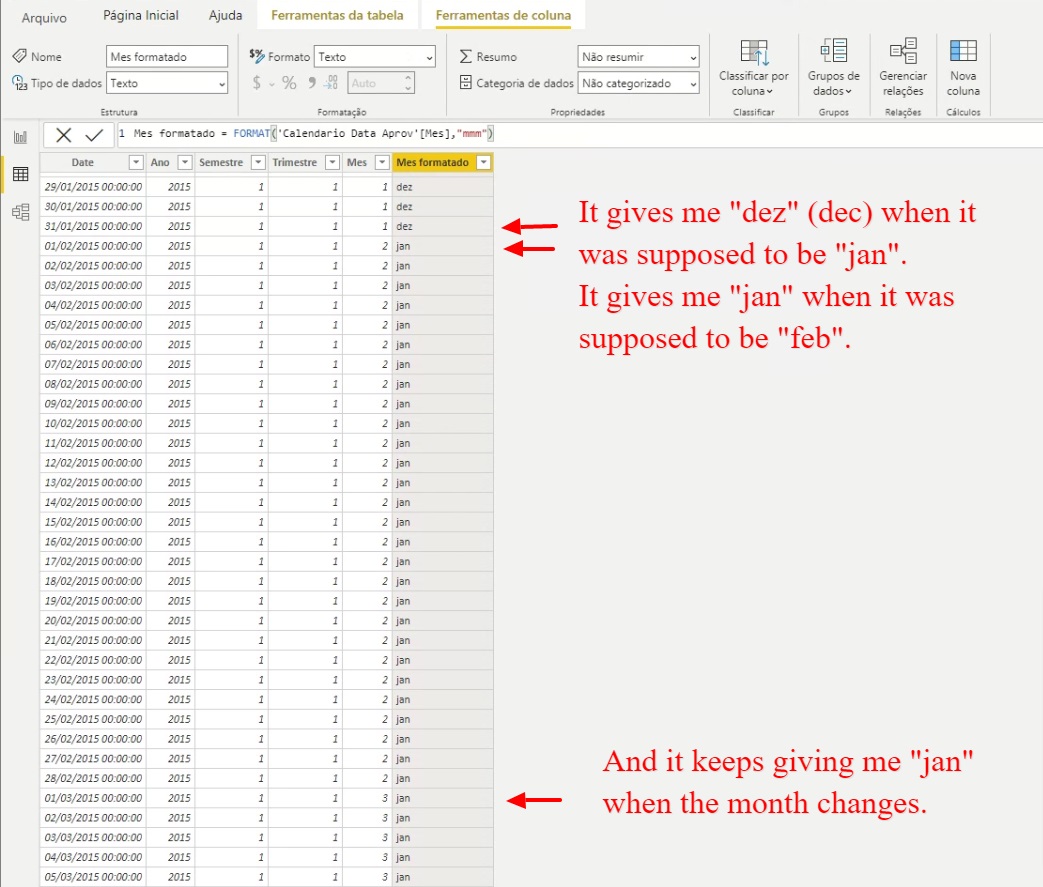
Task: Click the Nome tag icon
Action: [x=20, y=56]
